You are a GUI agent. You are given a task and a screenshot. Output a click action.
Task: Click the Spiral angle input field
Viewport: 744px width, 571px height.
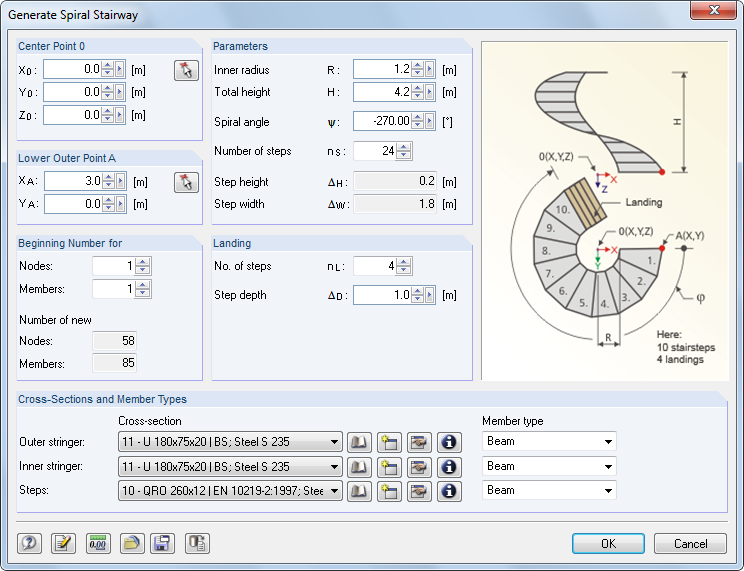pyautogui.click(x=382, y=121)
